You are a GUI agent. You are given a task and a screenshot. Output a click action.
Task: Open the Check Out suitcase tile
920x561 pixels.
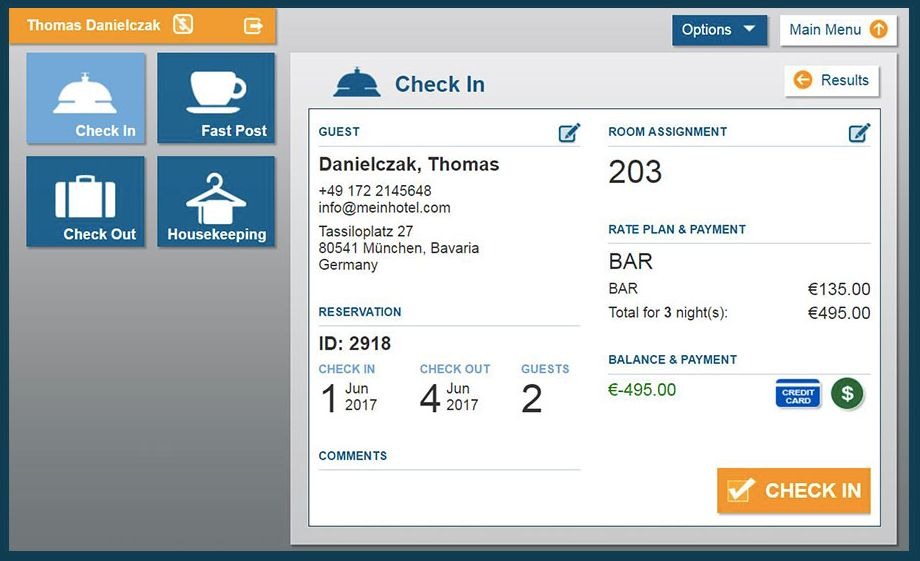(86, 201)
